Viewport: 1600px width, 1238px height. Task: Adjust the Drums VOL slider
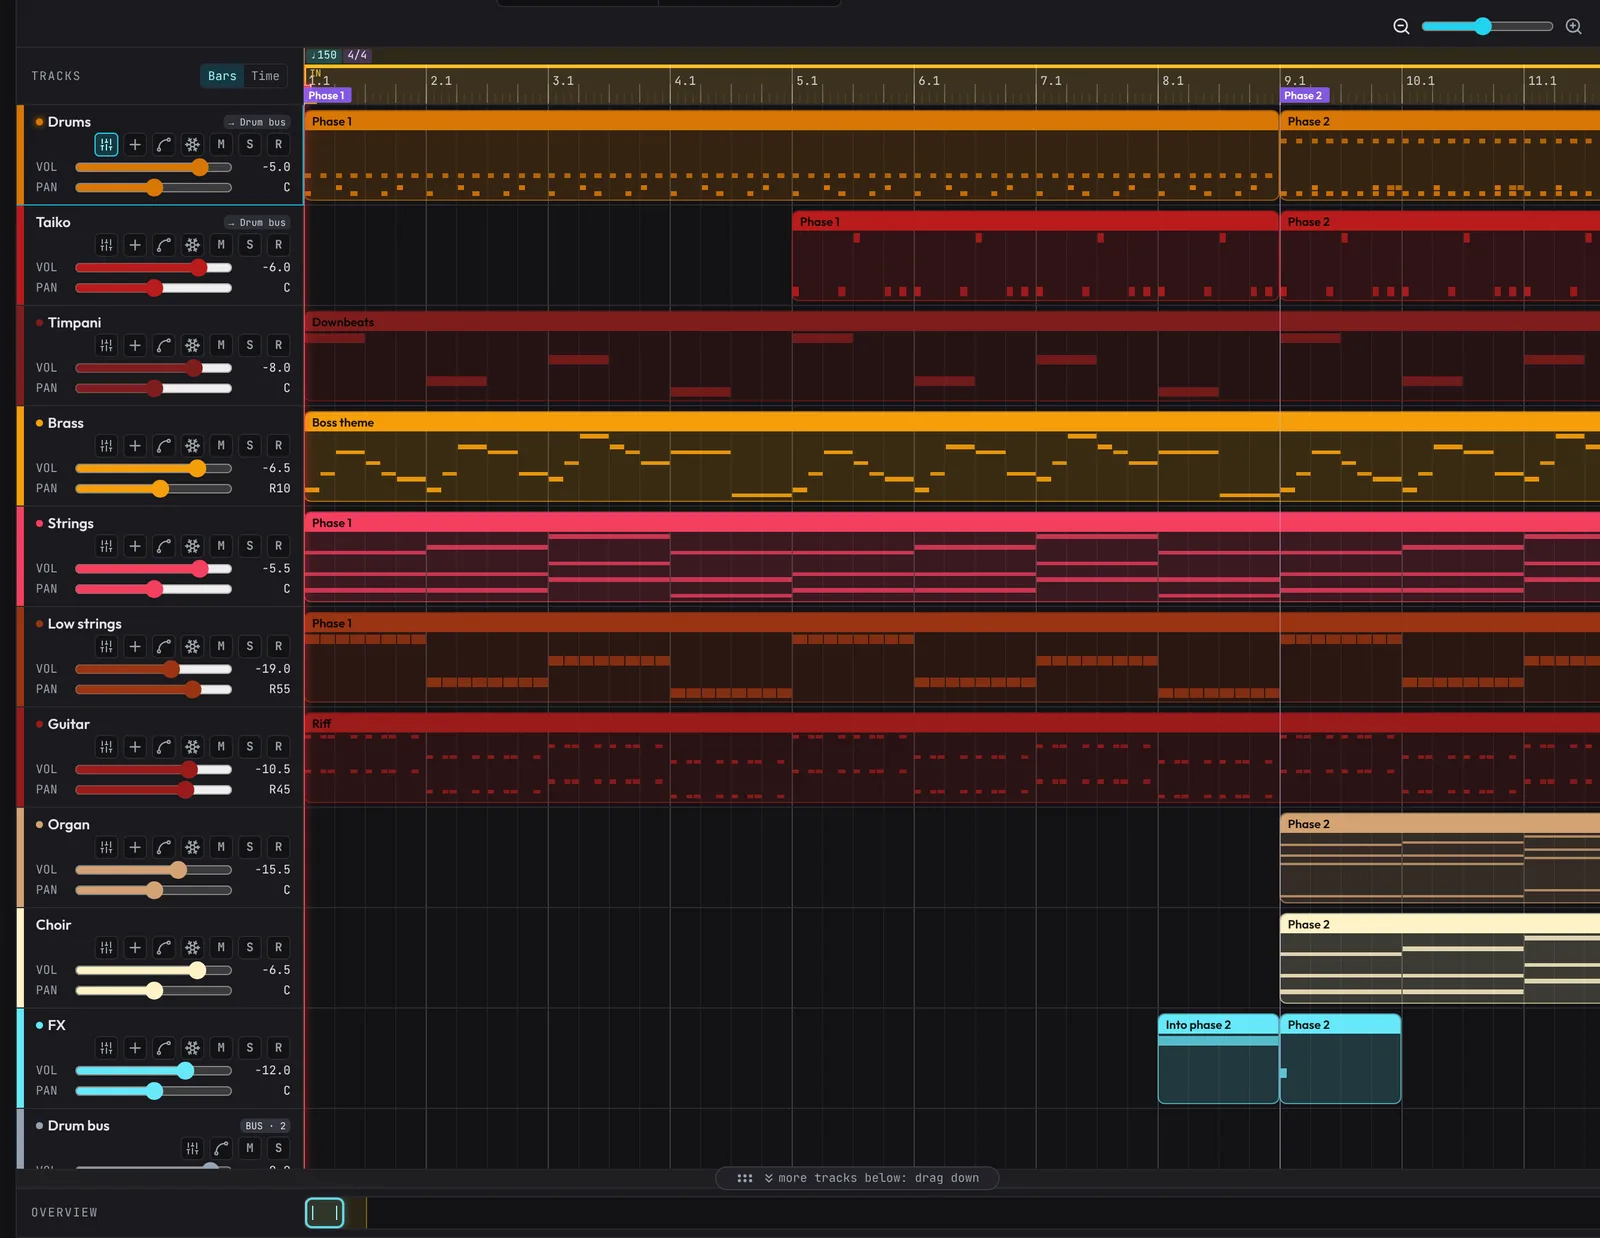pyautogui.click(x=154, y=167)
